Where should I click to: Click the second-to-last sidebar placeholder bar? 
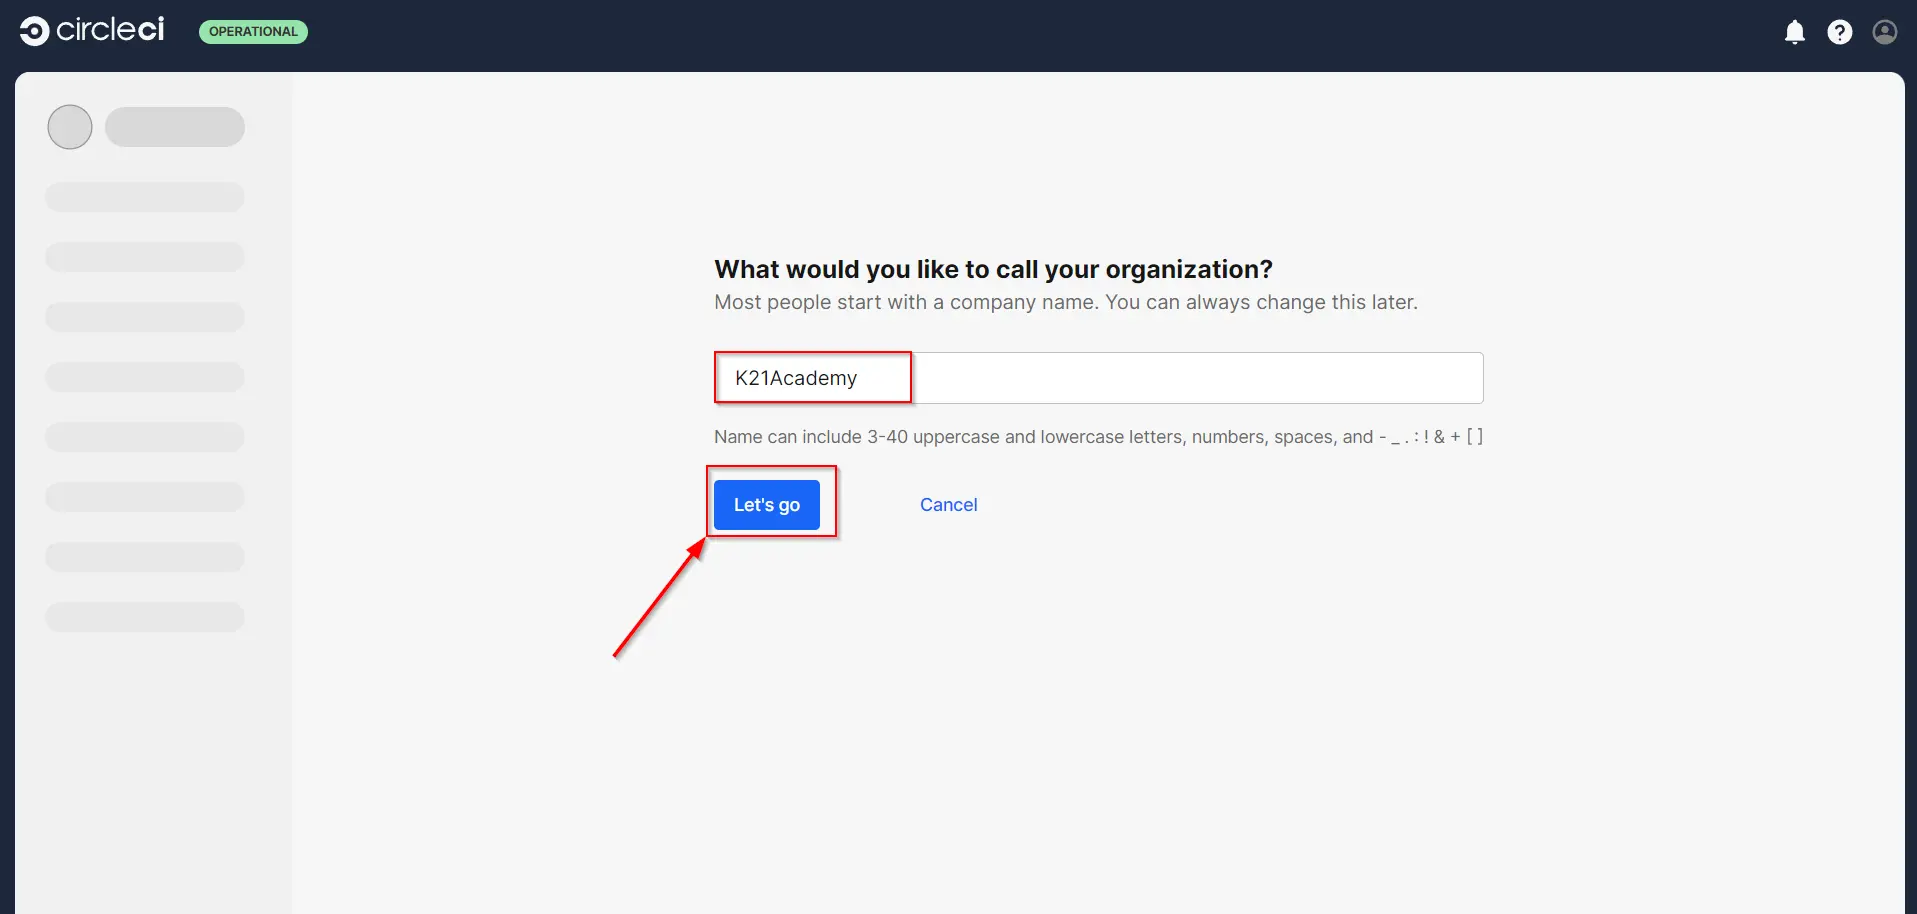(145, 557)
